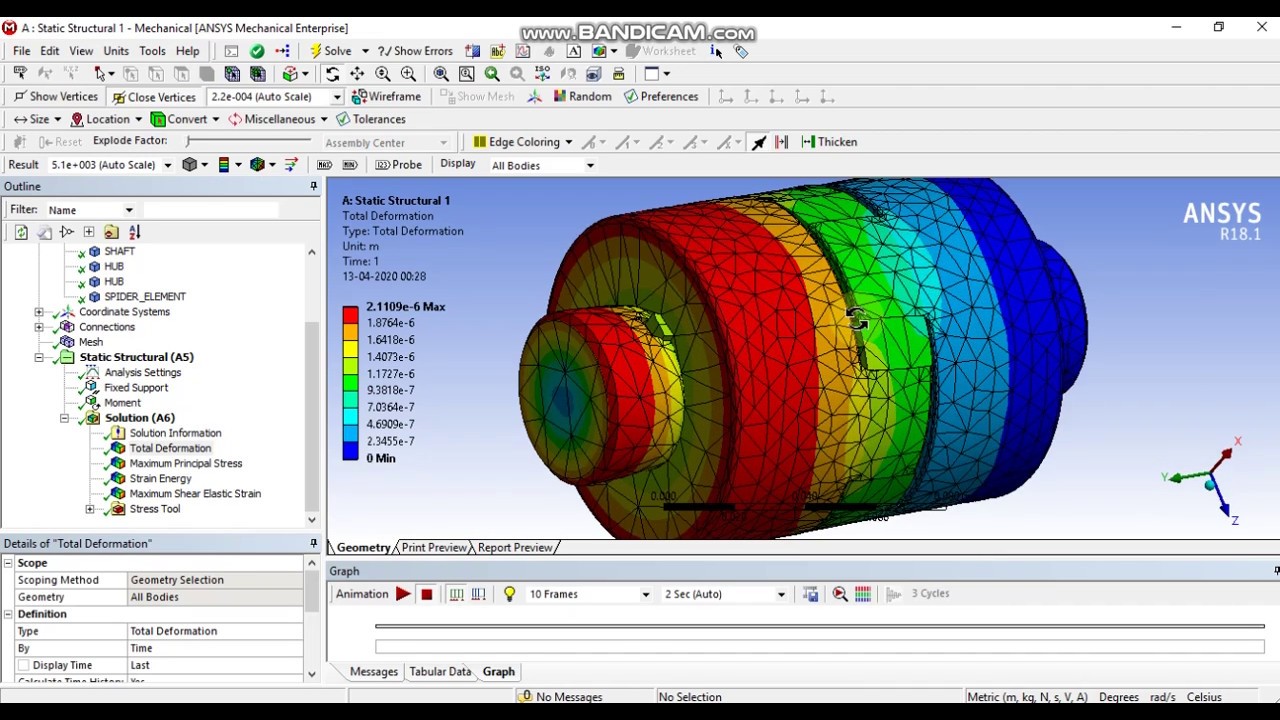1280x720 pixels.
Task: Open the Edge Coloring dropdown
Action: coord(568,142)
